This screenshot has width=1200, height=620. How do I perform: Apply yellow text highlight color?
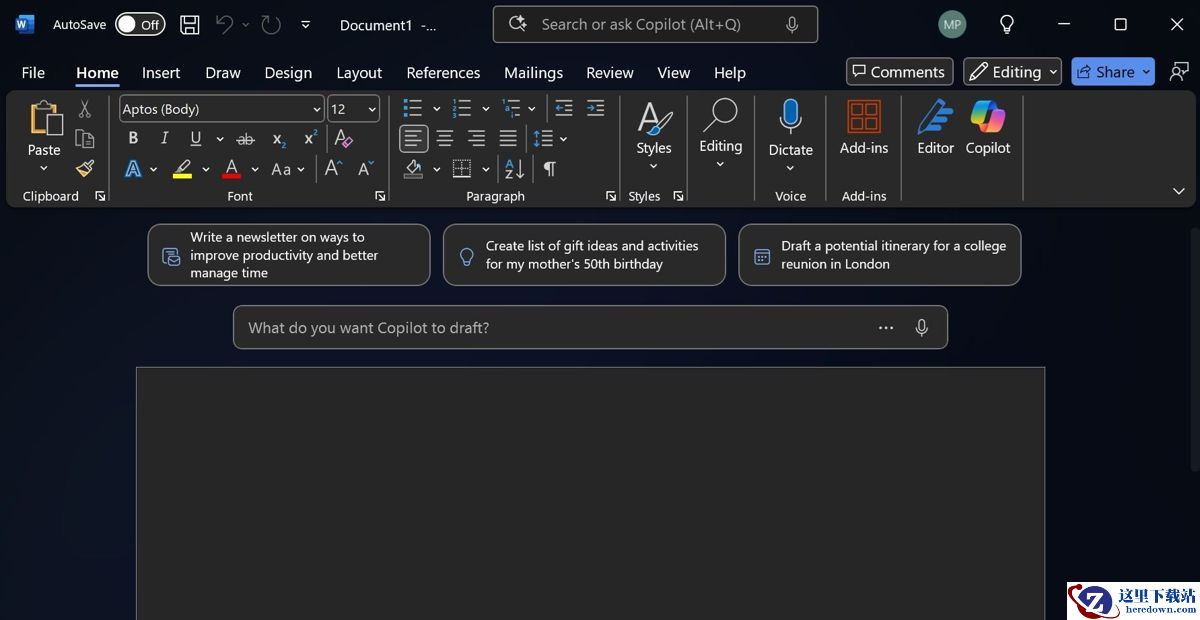[182, 169]
